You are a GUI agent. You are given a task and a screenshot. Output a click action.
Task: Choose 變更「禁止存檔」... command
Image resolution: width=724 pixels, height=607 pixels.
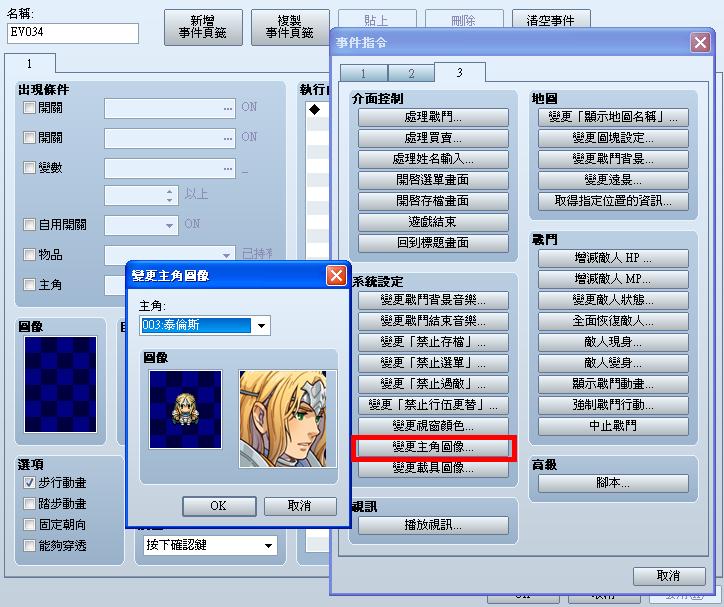coord(433,342)
